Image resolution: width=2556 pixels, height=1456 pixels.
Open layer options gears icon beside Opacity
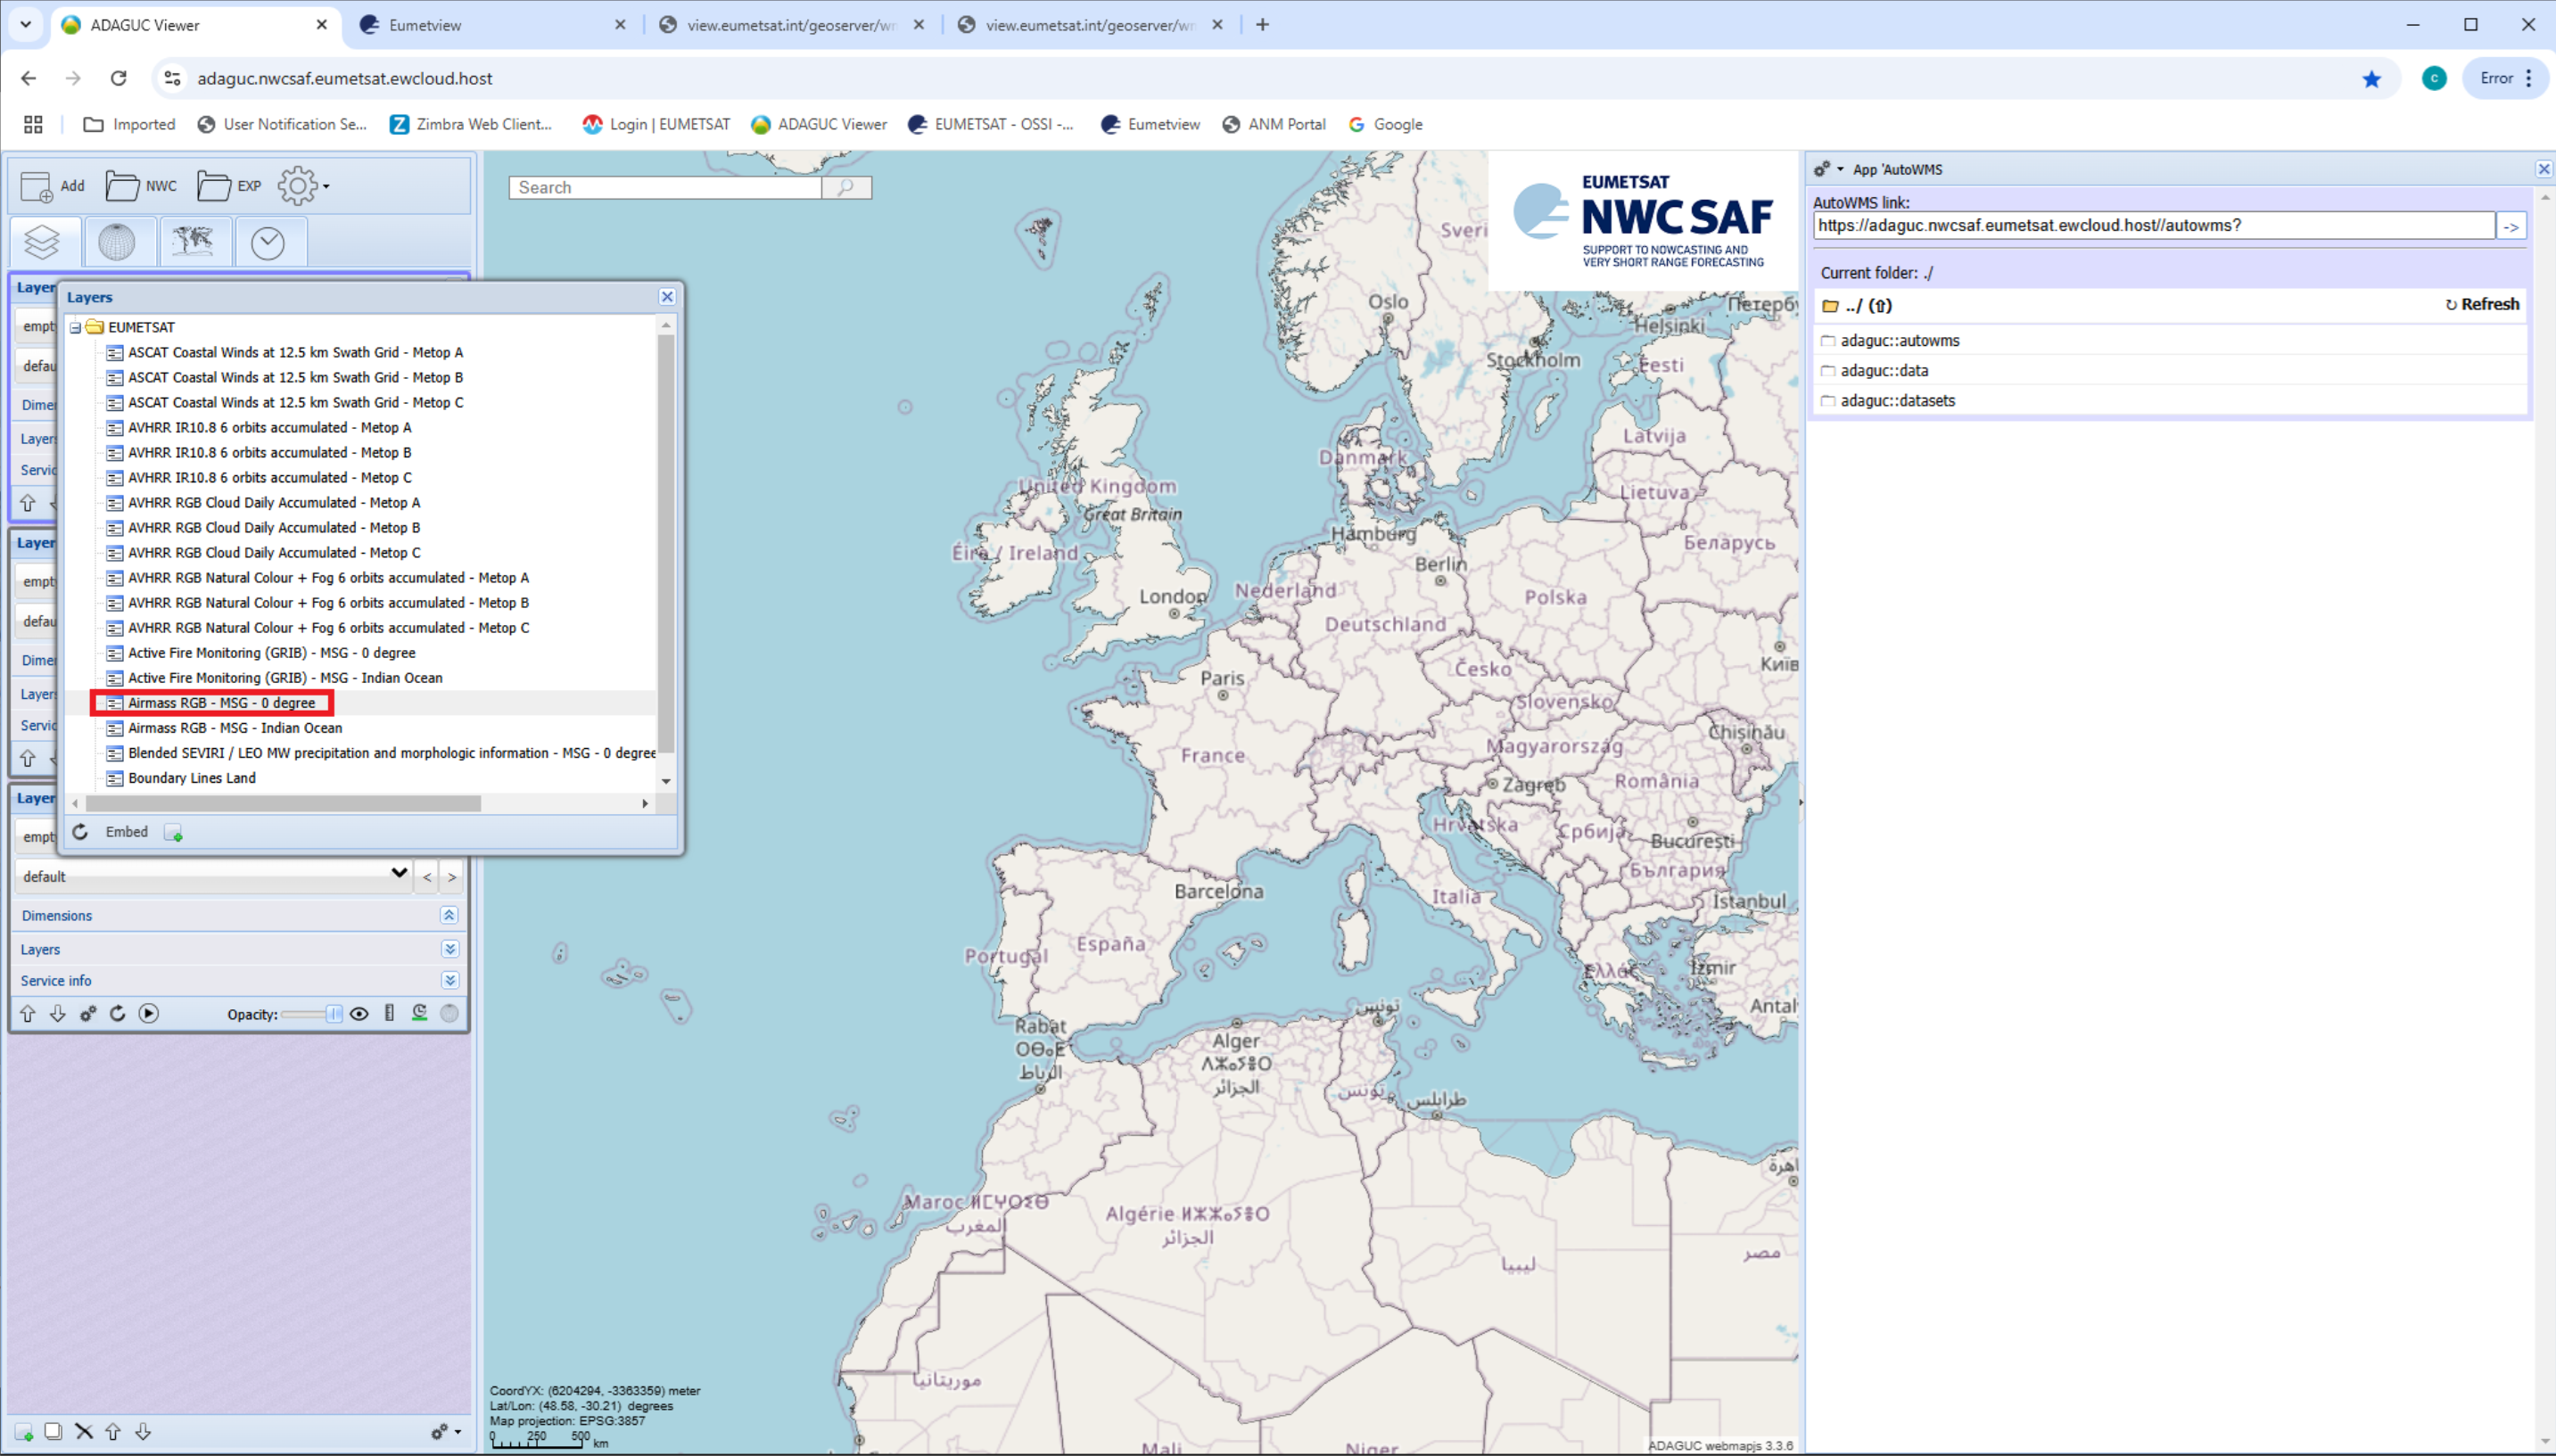click(88, 1013)
